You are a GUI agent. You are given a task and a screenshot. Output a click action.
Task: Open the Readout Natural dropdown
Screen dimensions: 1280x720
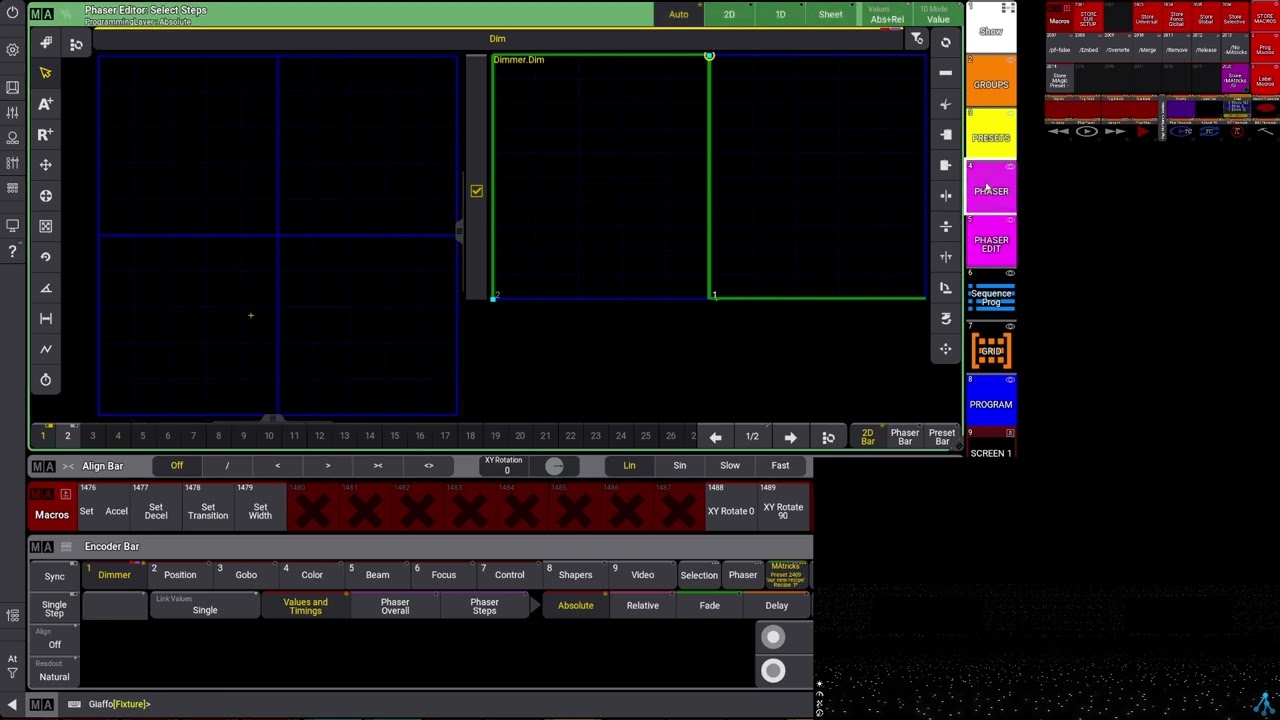click(54, 672)
